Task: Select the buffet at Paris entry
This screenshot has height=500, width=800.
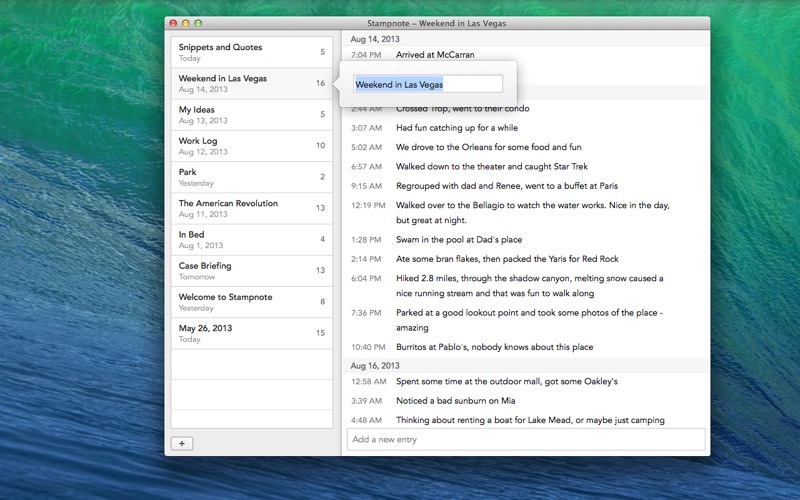Action: [x=507, y=186]
